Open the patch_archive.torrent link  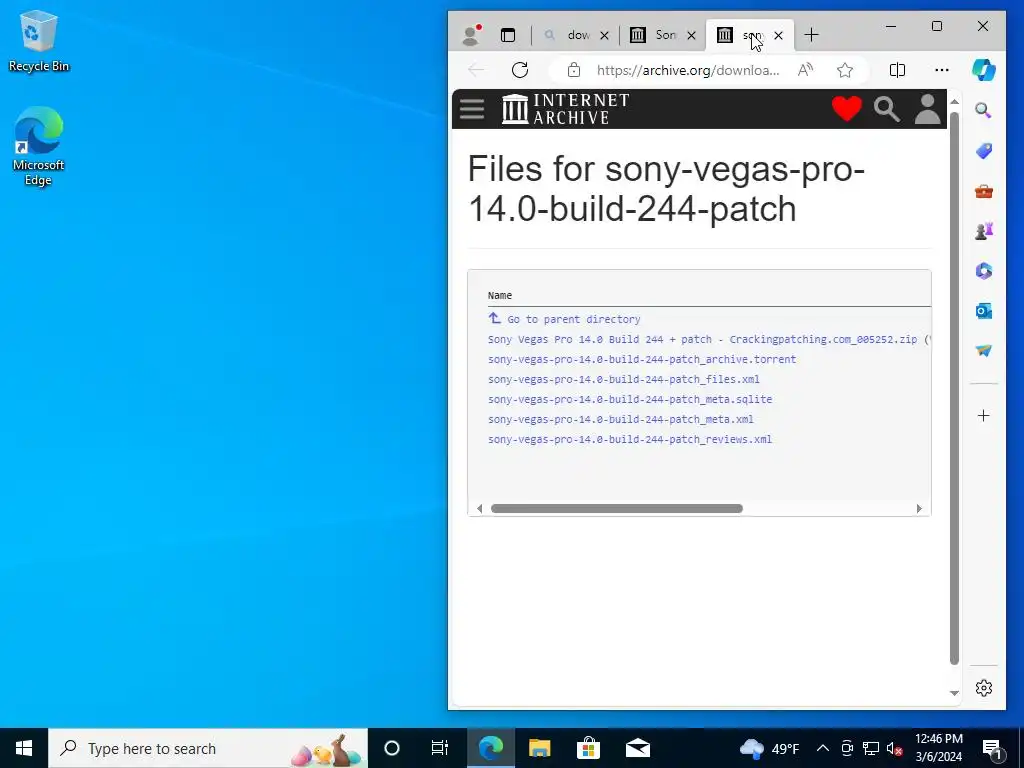[x=642, y=359]
